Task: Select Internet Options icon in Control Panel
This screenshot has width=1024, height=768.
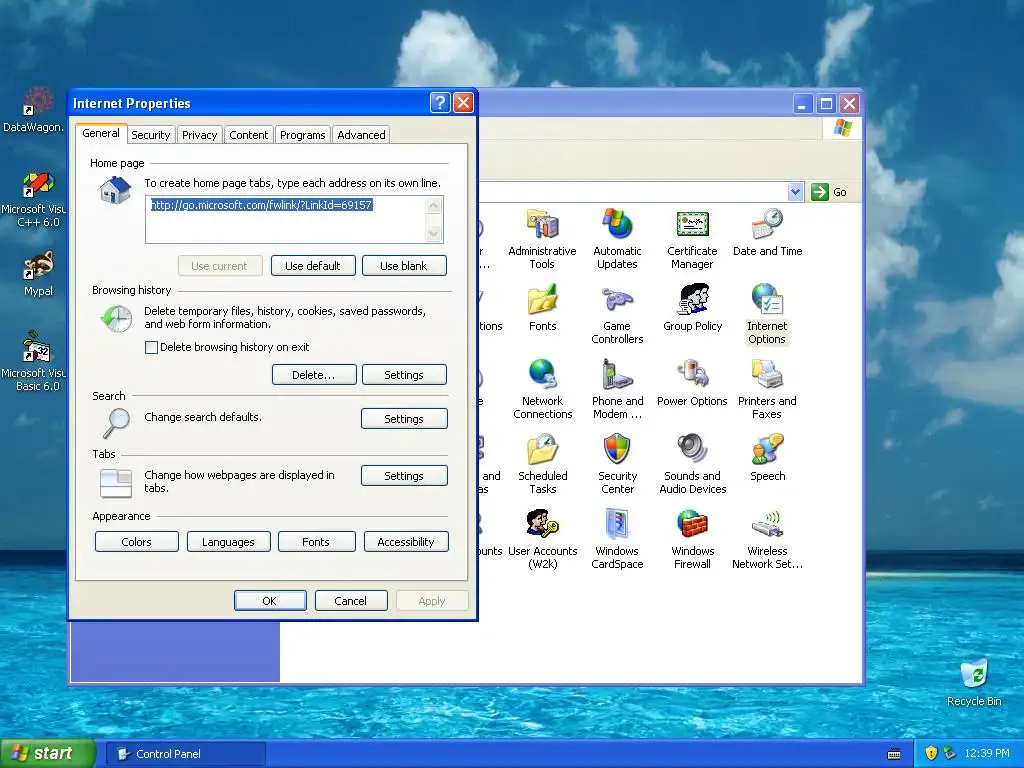Action: tap(767, 314)
